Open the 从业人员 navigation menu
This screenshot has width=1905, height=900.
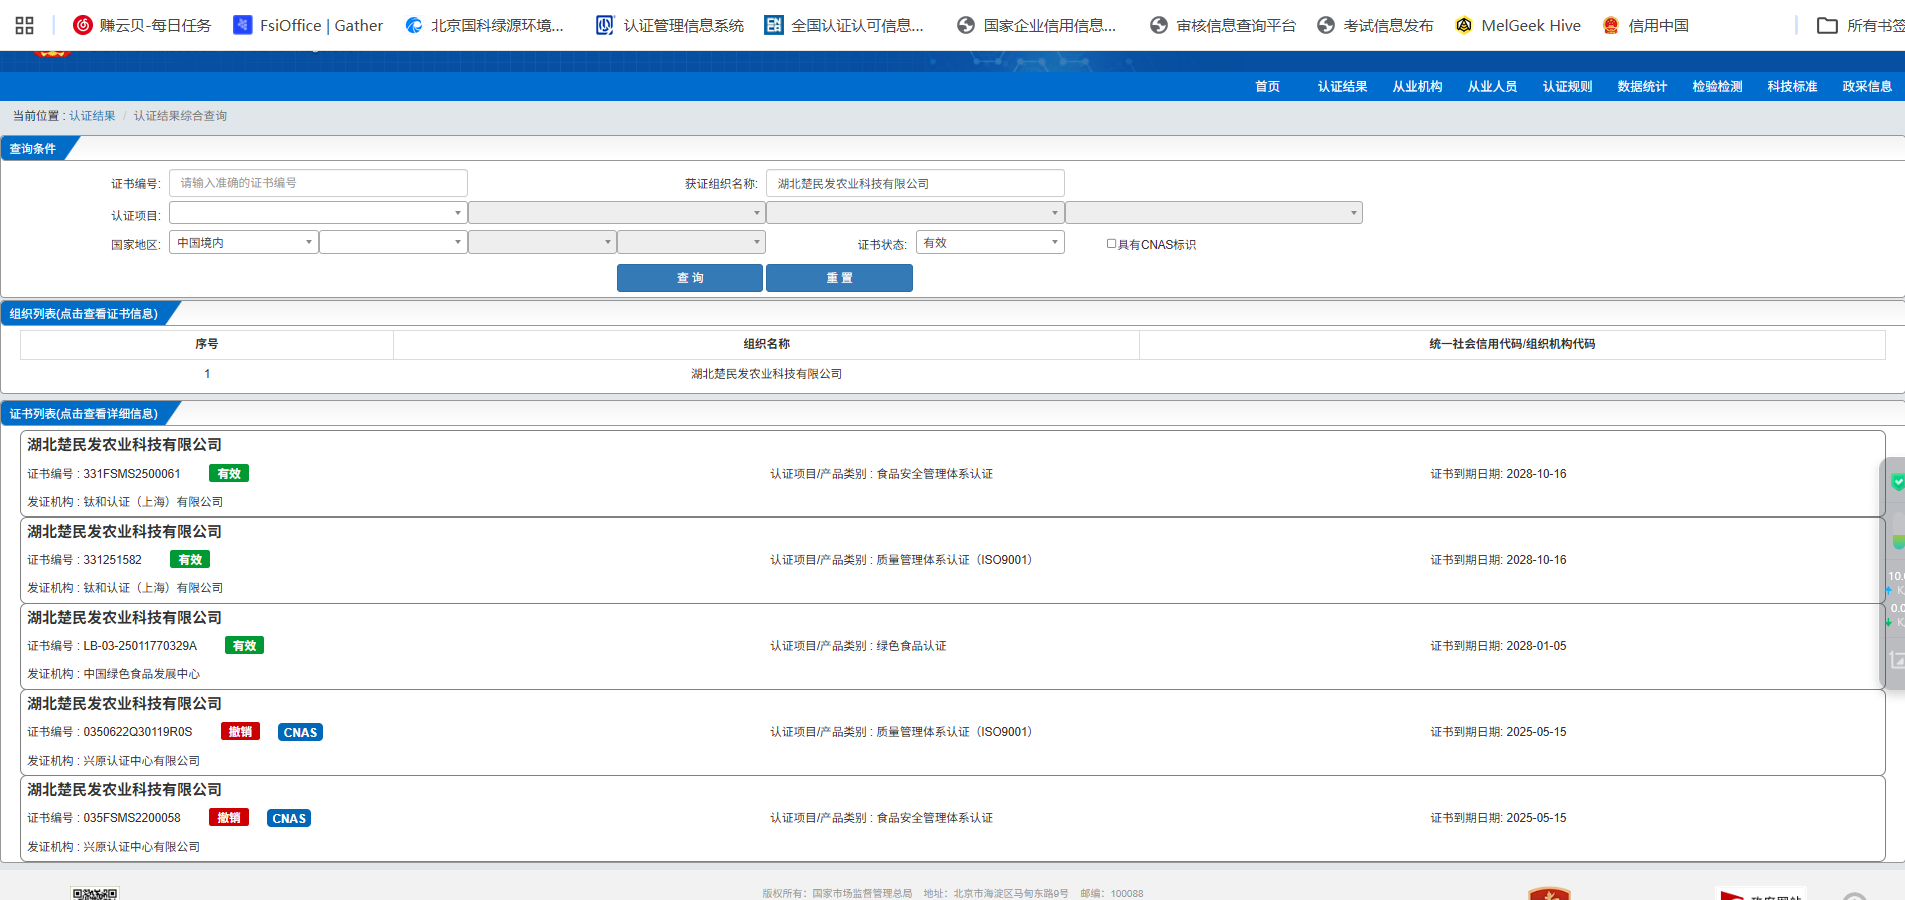coord(1492,86)
